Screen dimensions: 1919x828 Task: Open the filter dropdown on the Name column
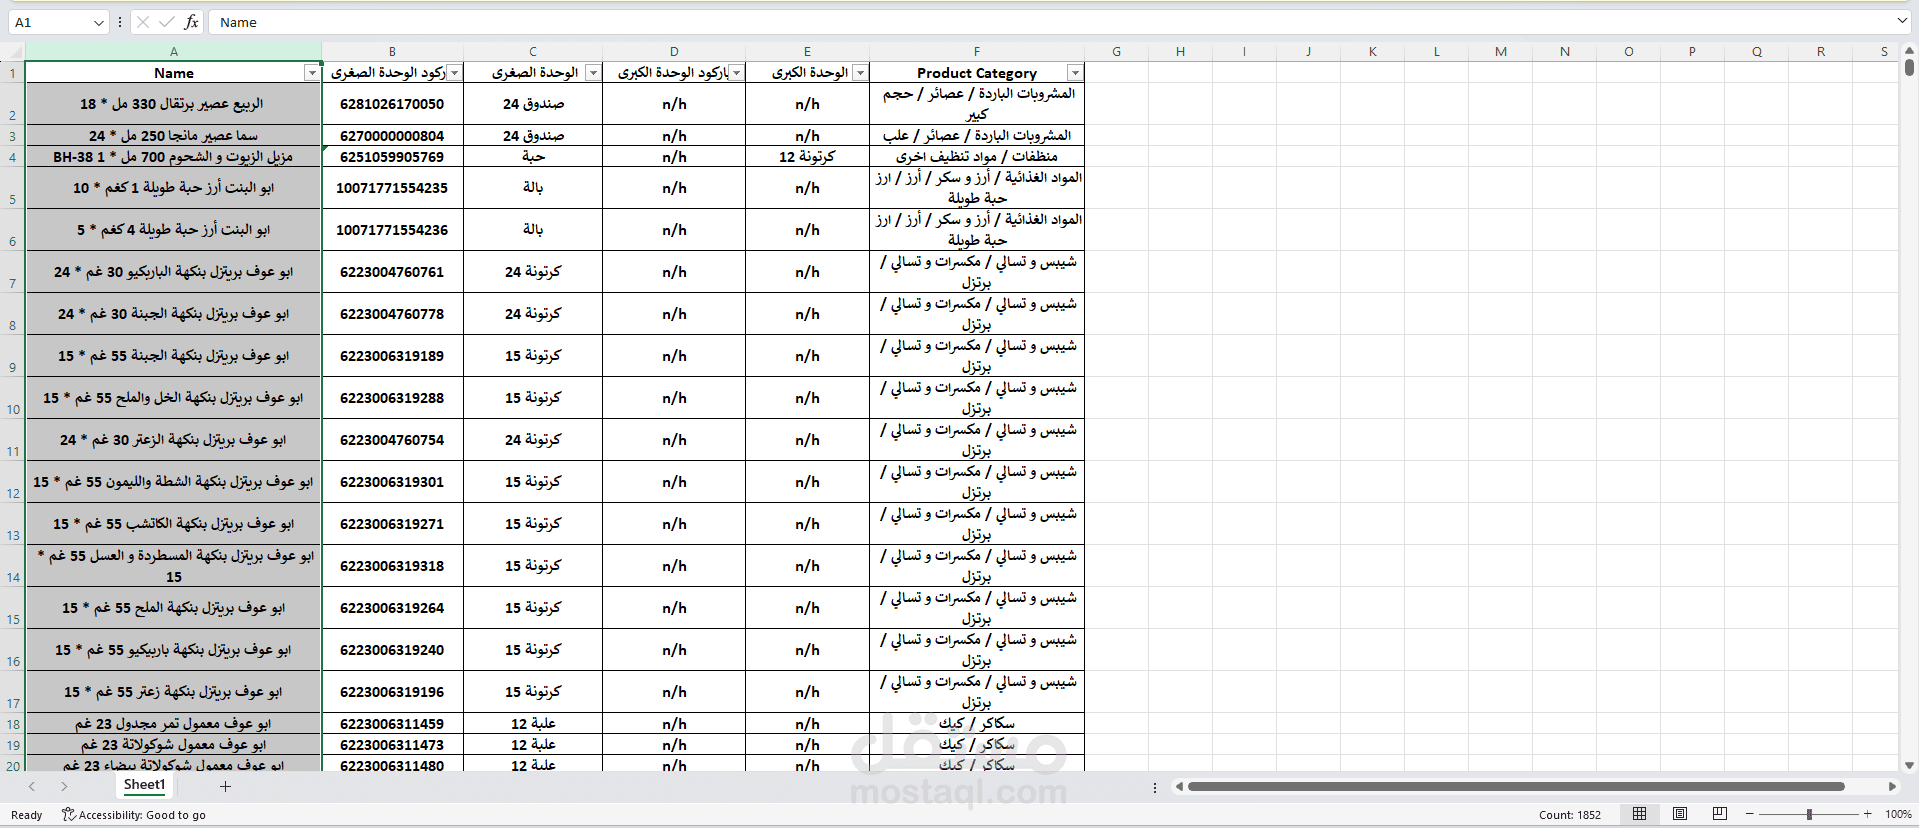312,73
